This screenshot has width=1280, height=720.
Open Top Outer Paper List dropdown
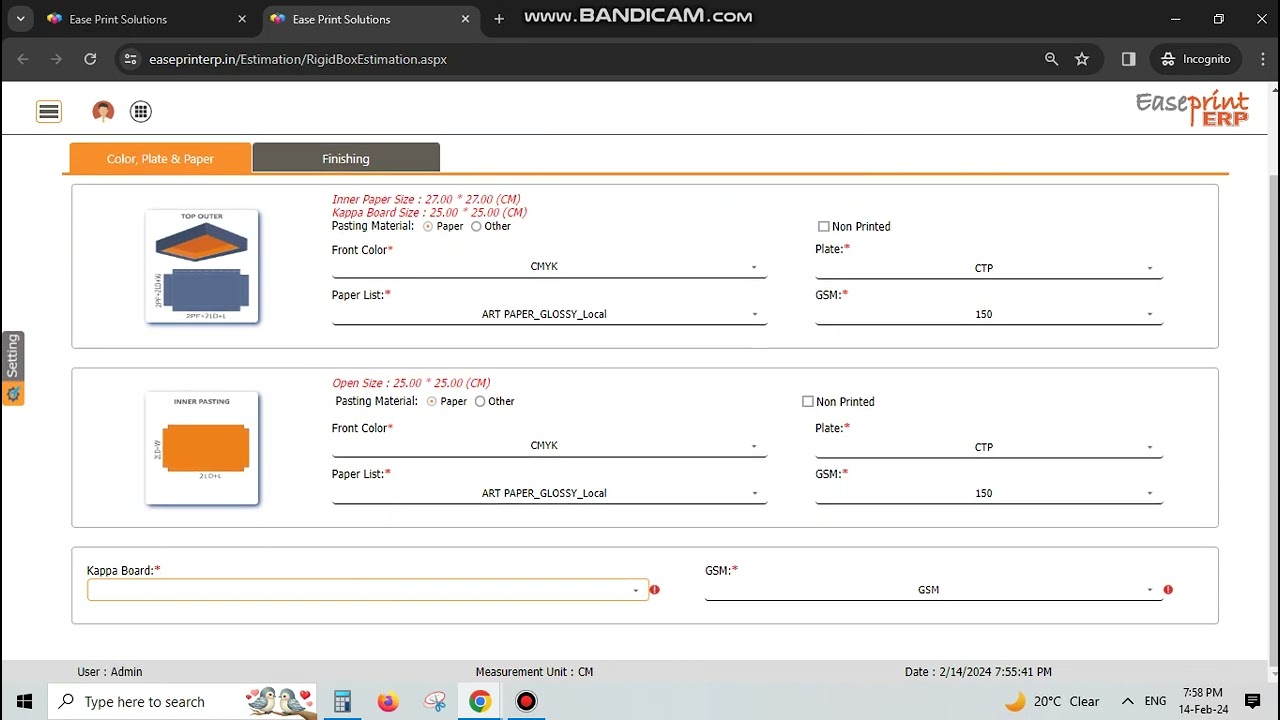pos(549,314)
